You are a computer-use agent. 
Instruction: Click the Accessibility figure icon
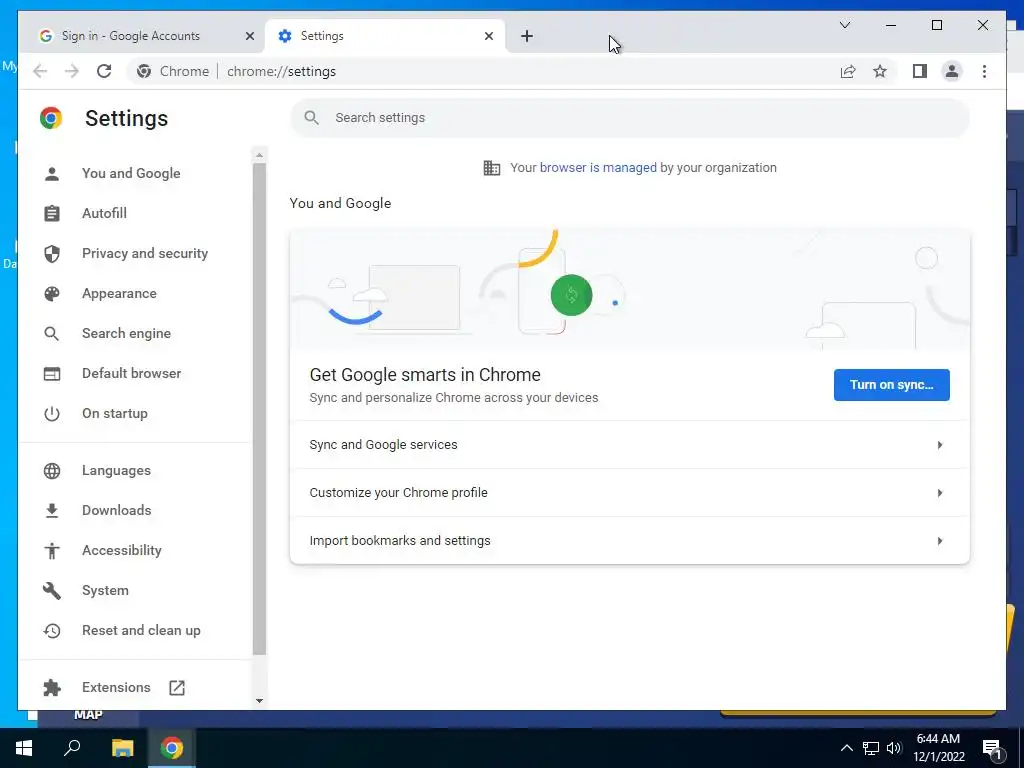point(52,551)
